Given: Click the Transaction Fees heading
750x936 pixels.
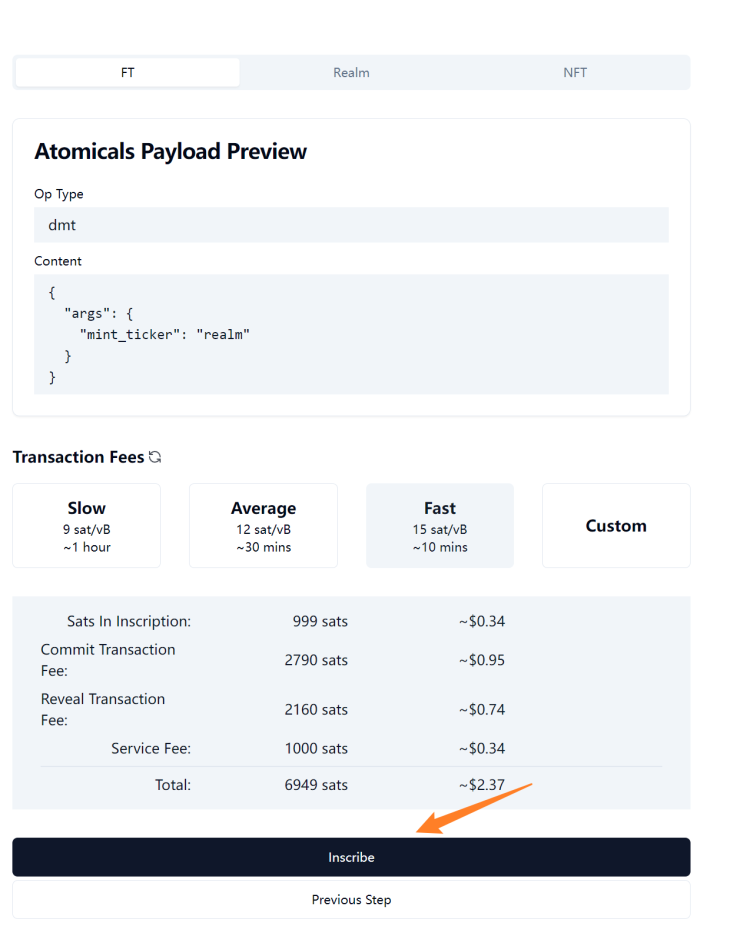Looking at the screenshot, I should 78,457.
